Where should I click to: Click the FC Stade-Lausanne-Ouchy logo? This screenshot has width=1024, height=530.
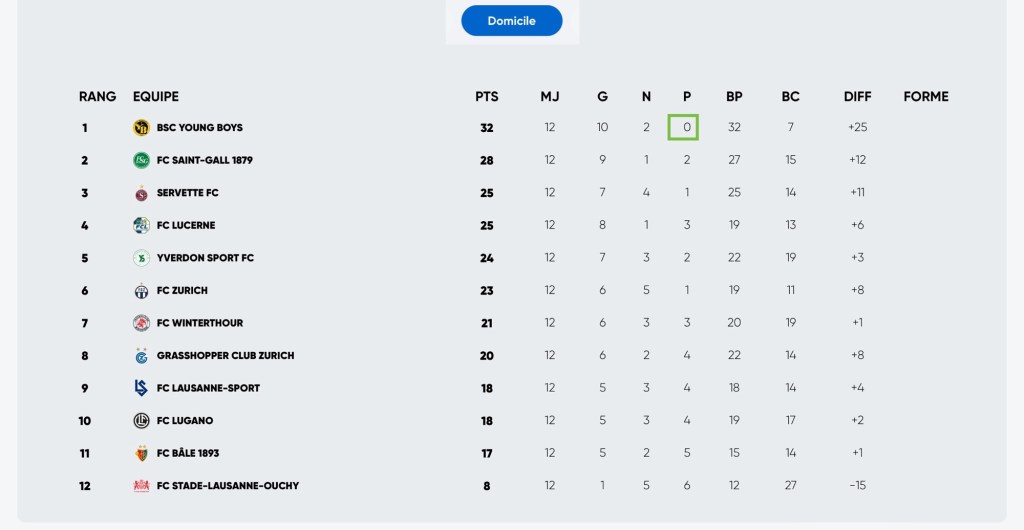pos(141,486)
